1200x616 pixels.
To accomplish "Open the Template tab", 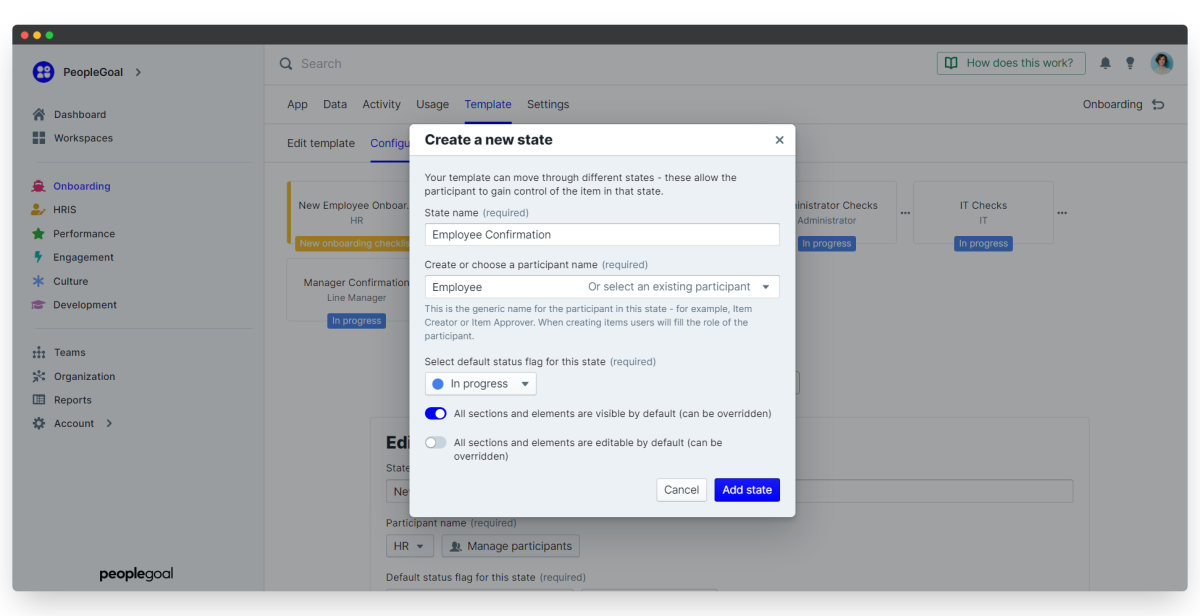I will tap(488, 104).
